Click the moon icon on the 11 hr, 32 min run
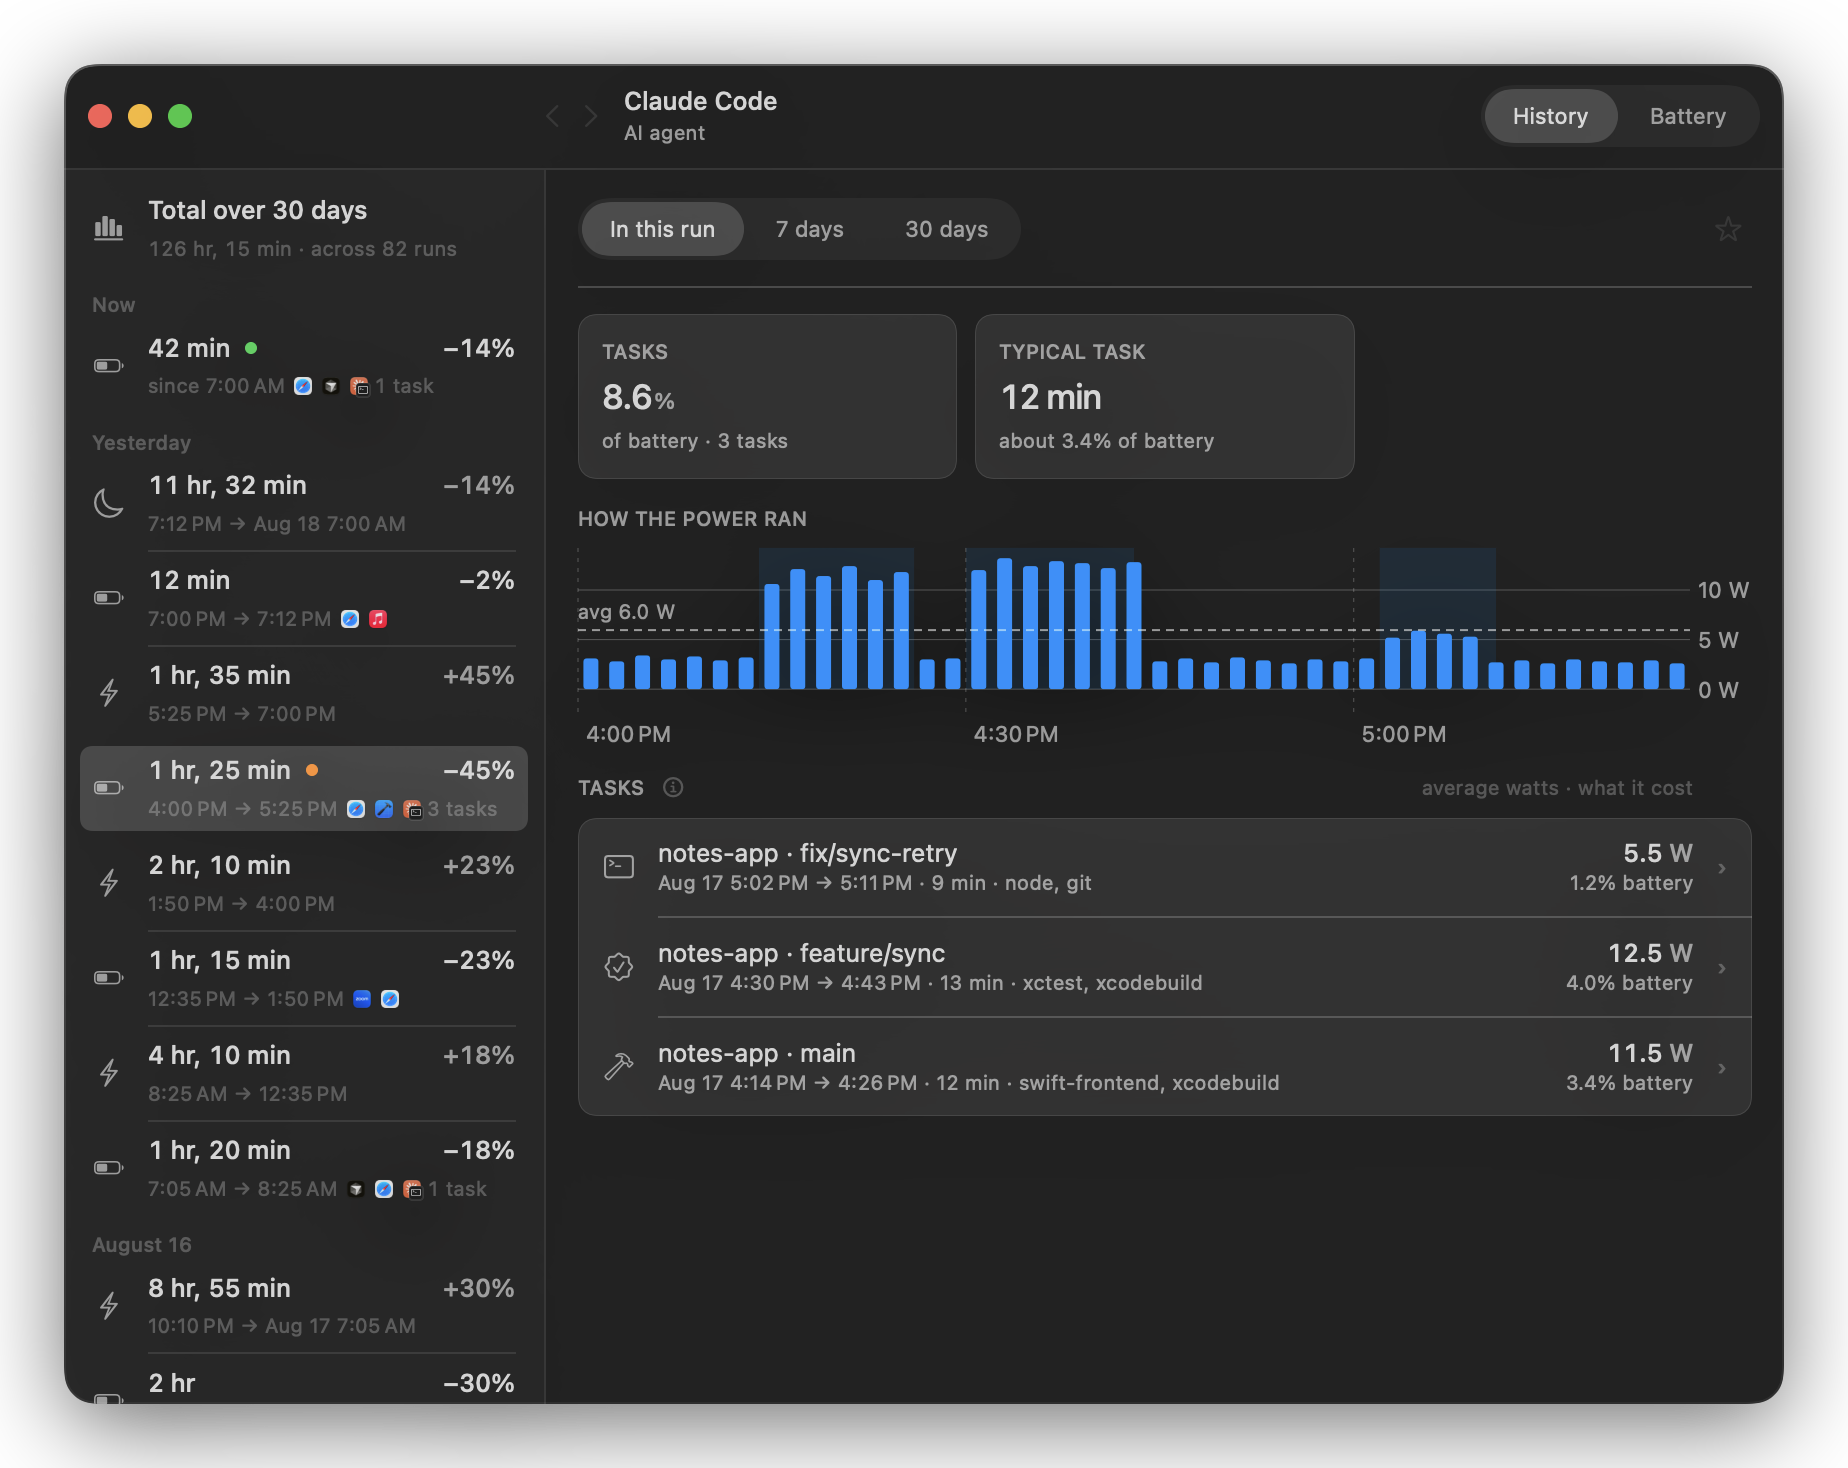Image resolution: width=1848 pixels, height=1468 pixels. pos(108,503)
